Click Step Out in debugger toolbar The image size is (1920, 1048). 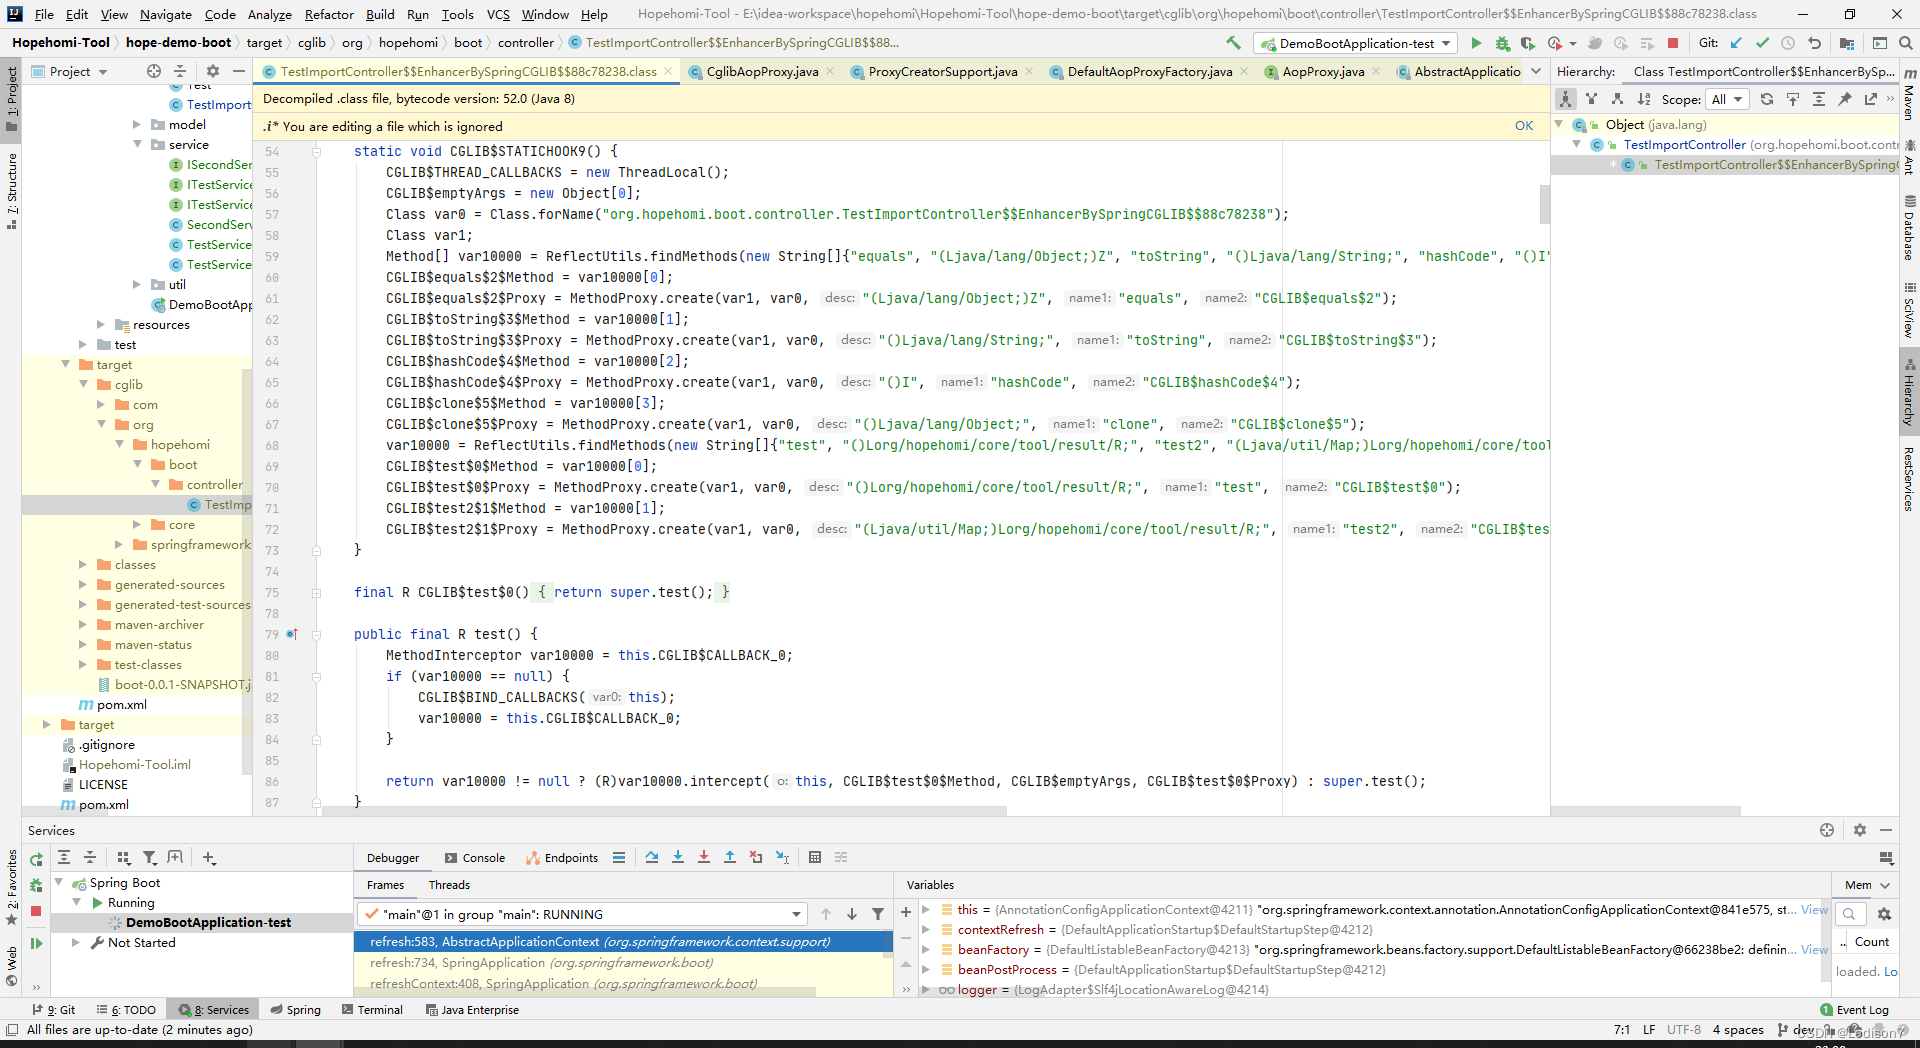coord(730,857)
